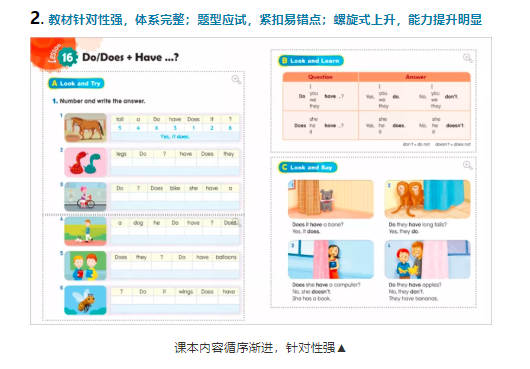This screenshot has height=369, width=530.
Task: Click the blue Chinese heading text
Action: (265, 20)
